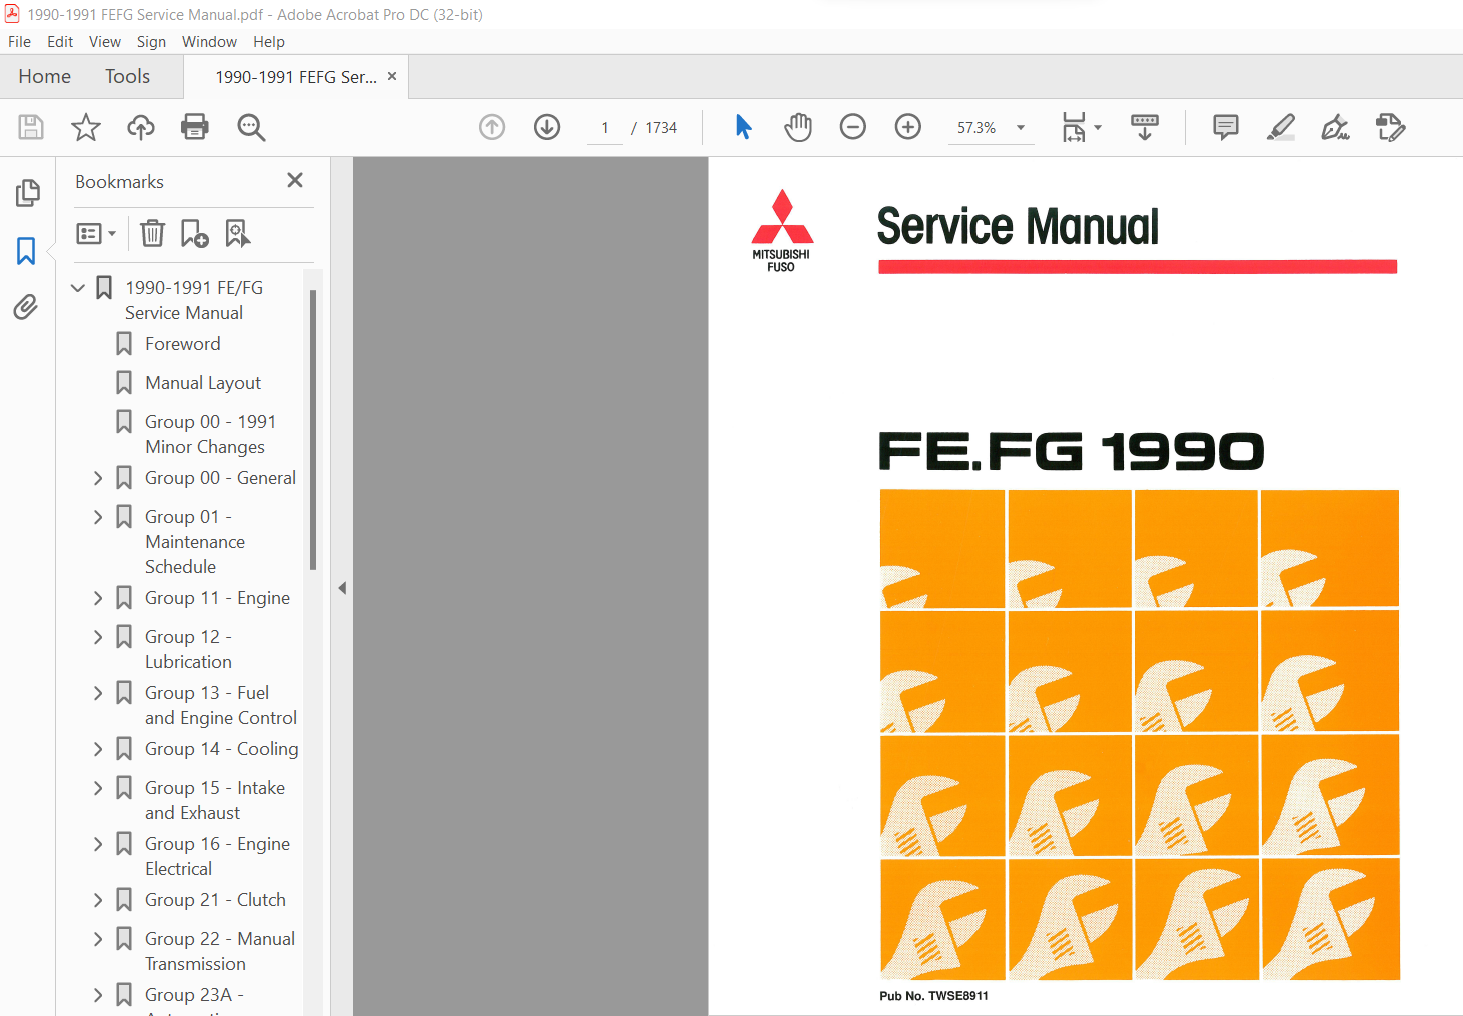Image resolution: width=1463 pixels, height=1016 pixels.
Task: Switch to the Tools tab
Action: click(x=127, y=76)
